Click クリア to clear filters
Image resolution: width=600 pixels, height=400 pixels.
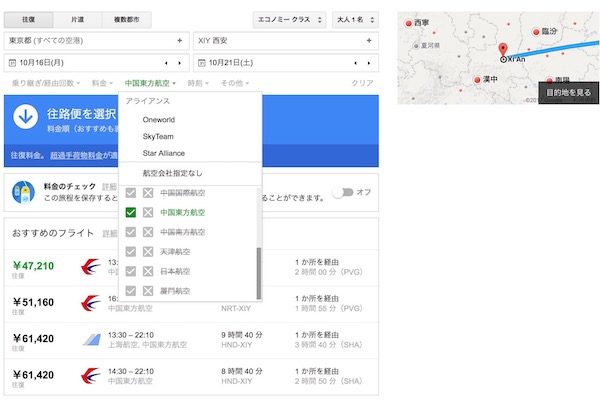tap(362, 83)
